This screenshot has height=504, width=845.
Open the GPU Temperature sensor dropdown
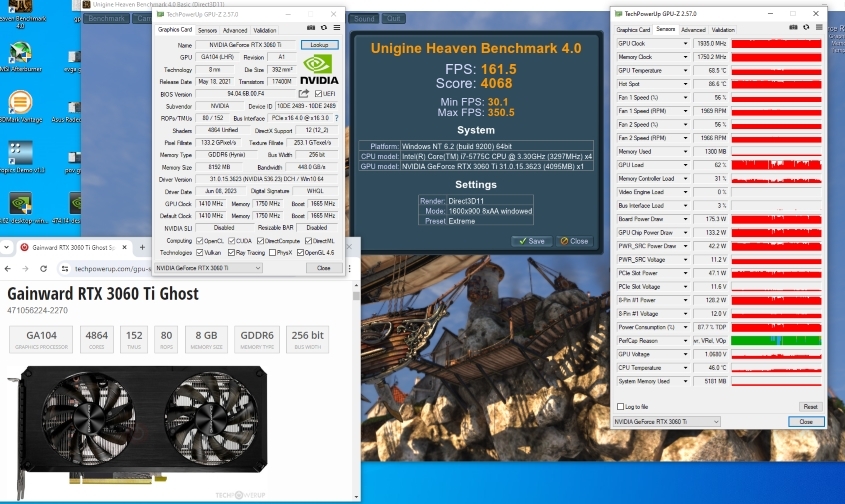(x=685, y=71)
